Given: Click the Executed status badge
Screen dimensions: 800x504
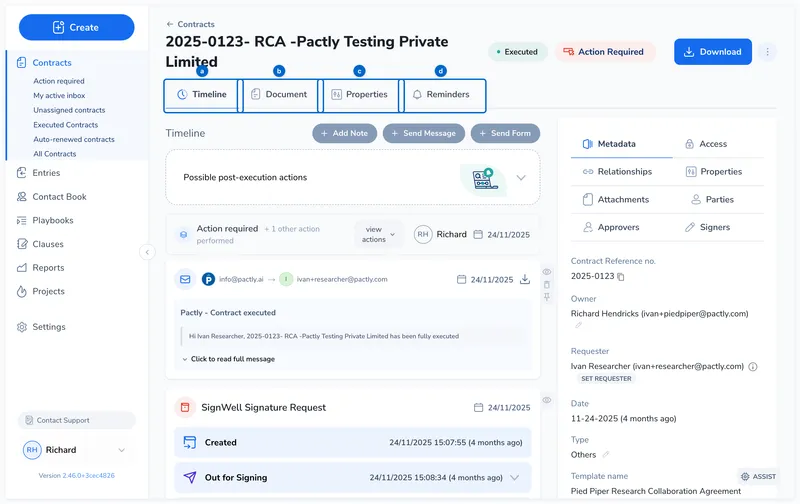Looking at the screenshot, I should (x=517, y=52).
